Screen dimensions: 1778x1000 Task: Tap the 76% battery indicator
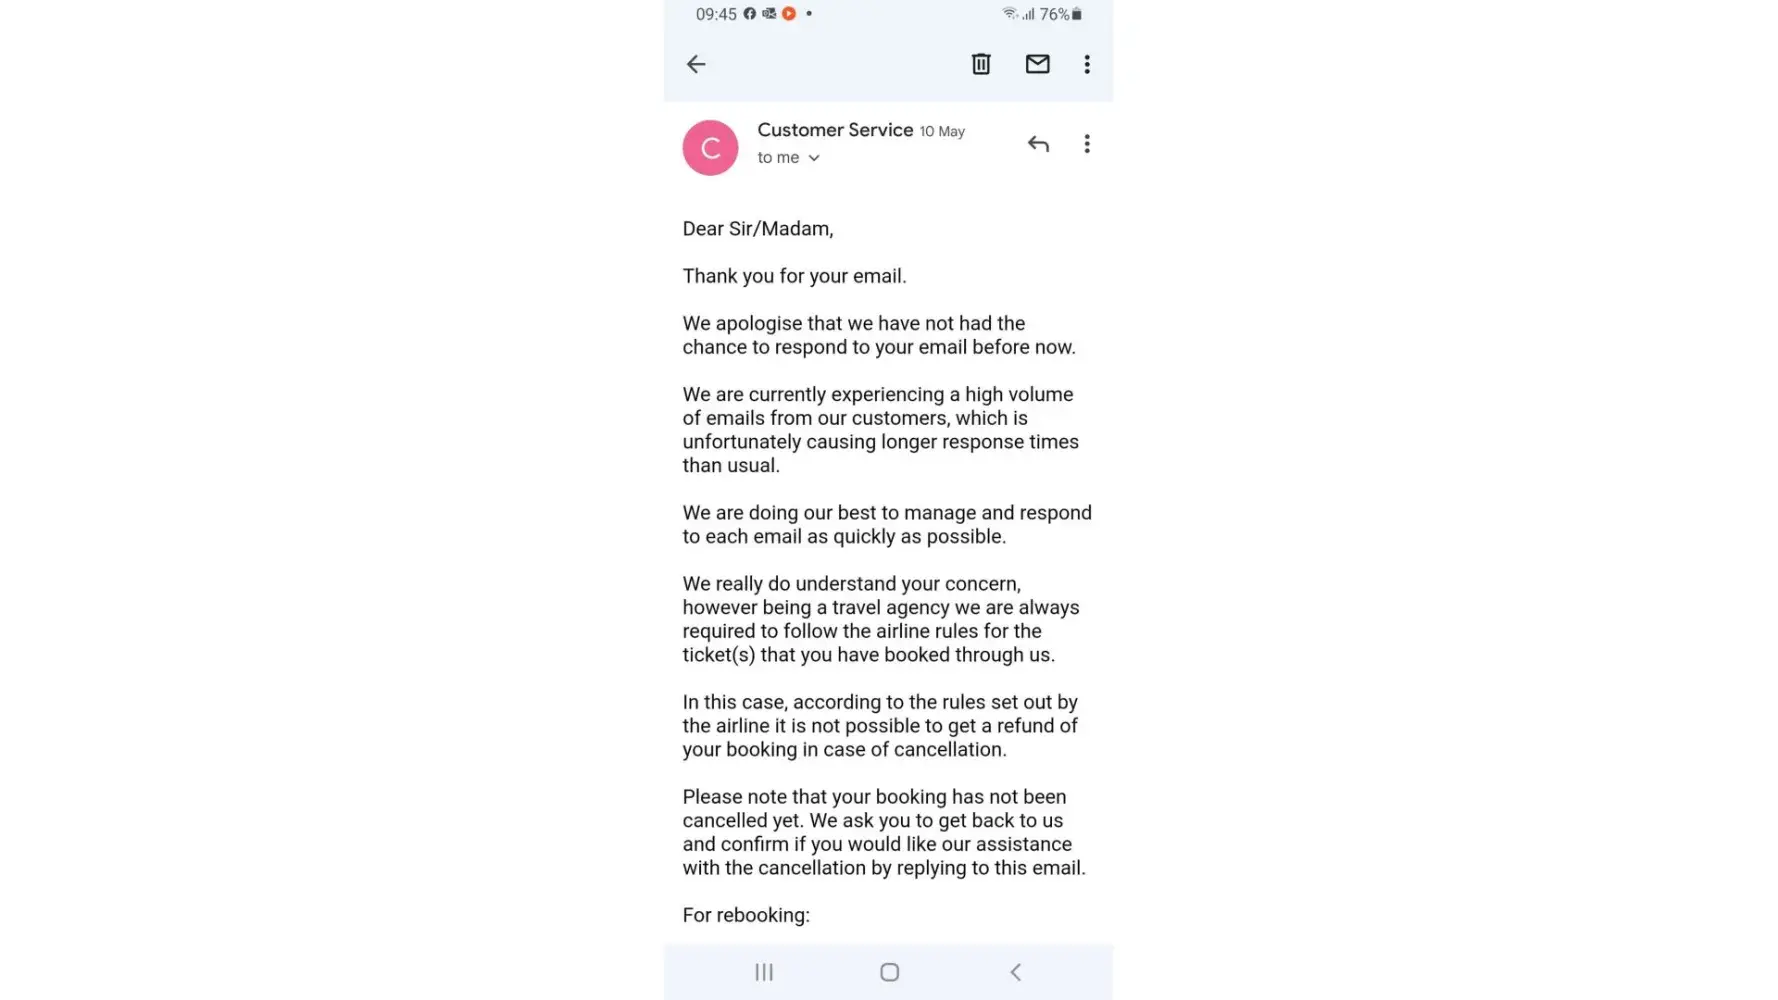click(1061, 14)
